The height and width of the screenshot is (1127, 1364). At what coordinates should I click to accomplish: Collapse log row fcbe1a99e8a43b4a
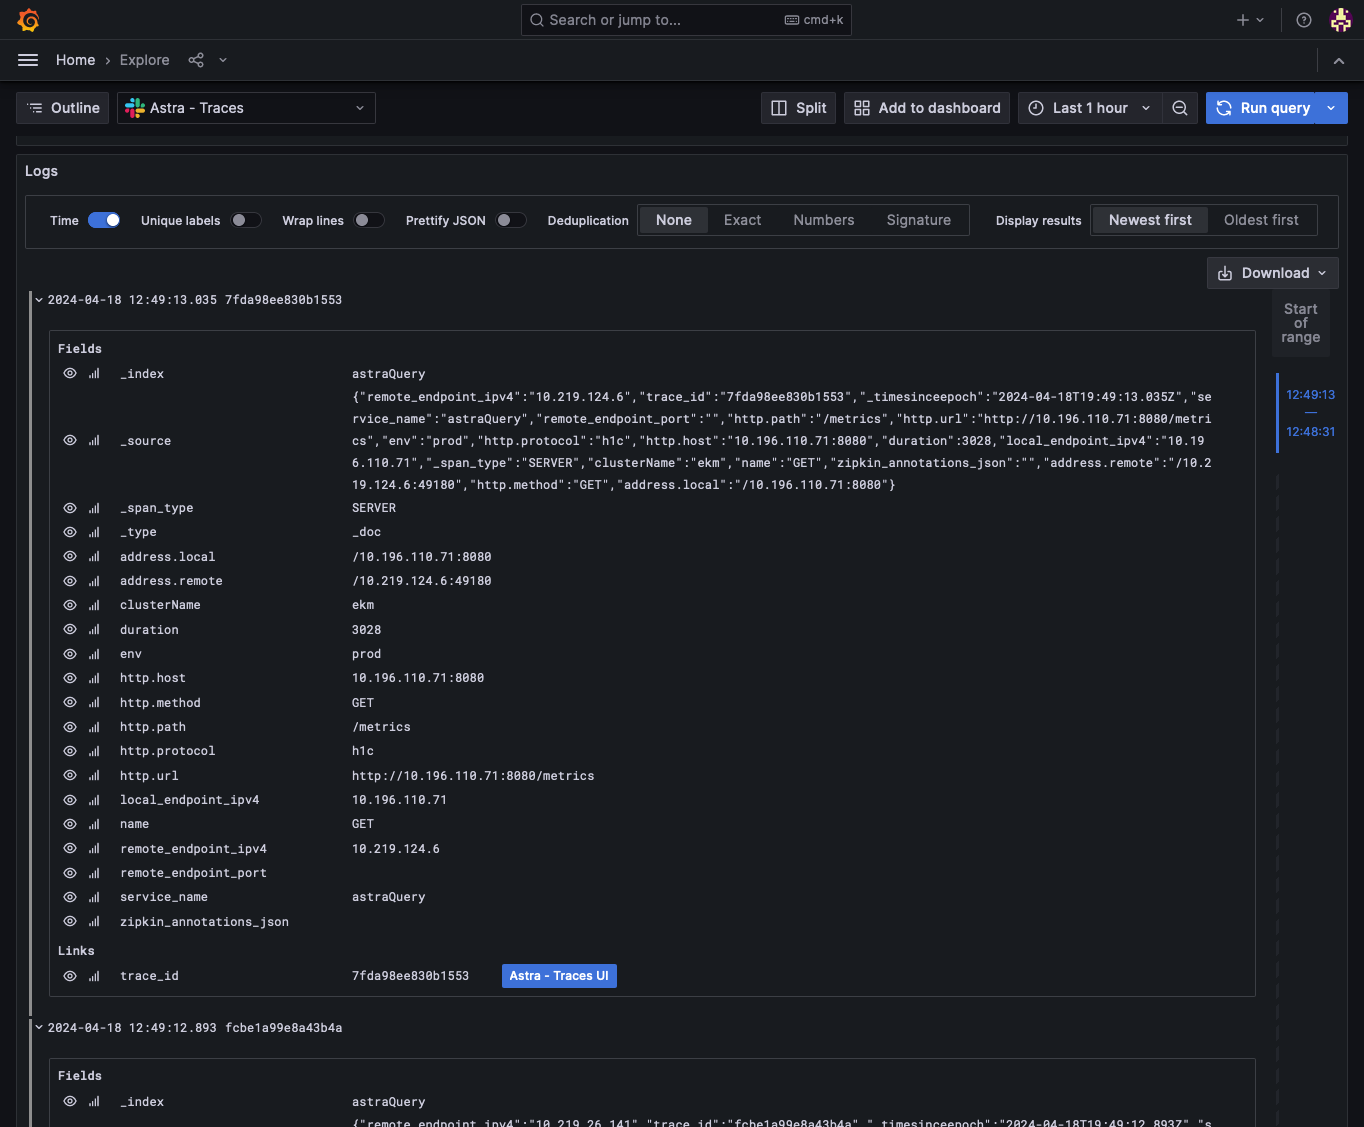pyautogui.click(x=39, y=1027)
